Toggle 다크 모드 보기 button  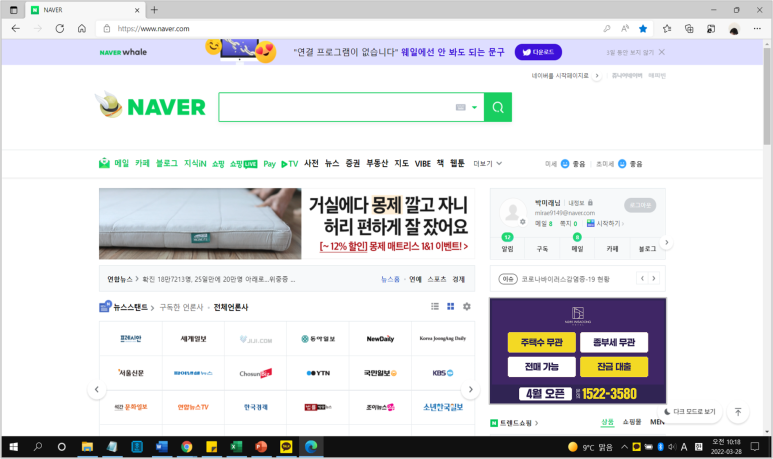690,412
